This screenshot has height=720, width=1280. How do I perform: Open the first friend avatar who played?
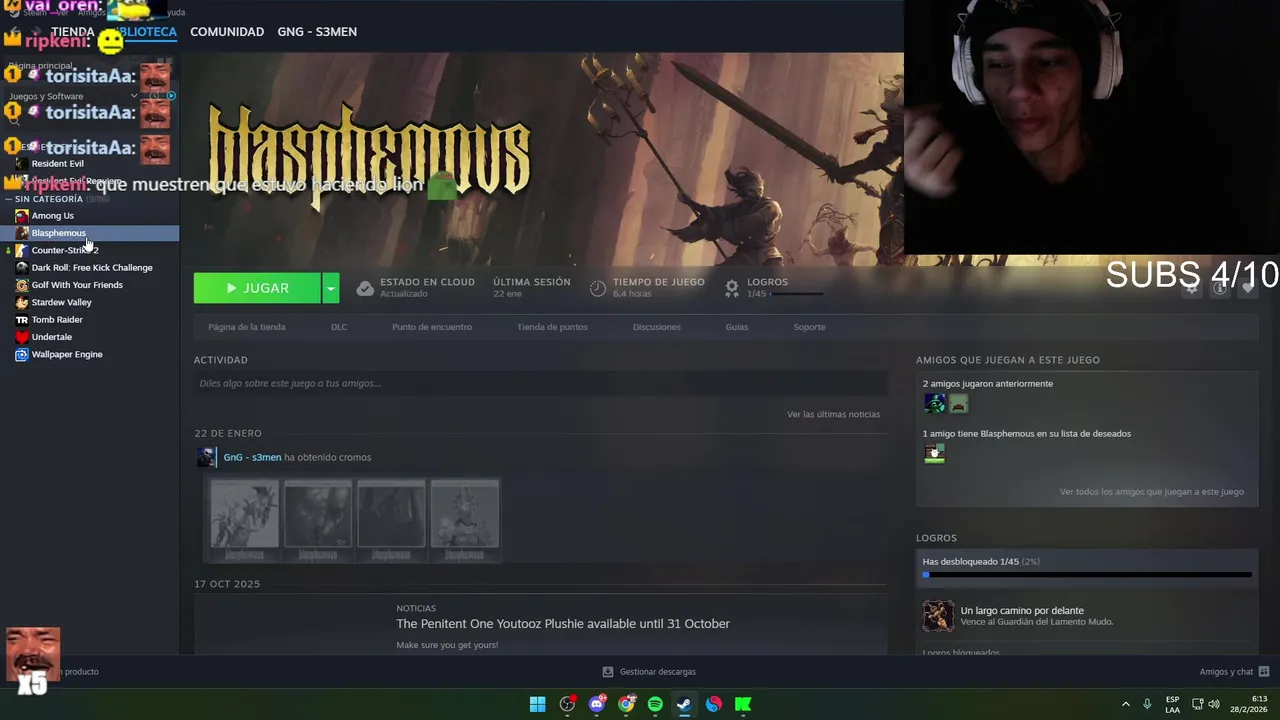coord(934,404)
